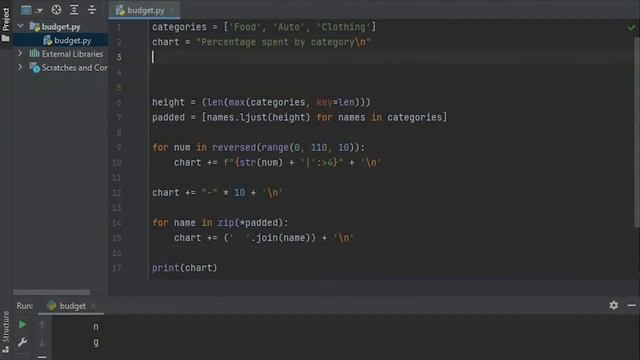Hide the Run tool window
640x360 pixels.
(631, 305)
